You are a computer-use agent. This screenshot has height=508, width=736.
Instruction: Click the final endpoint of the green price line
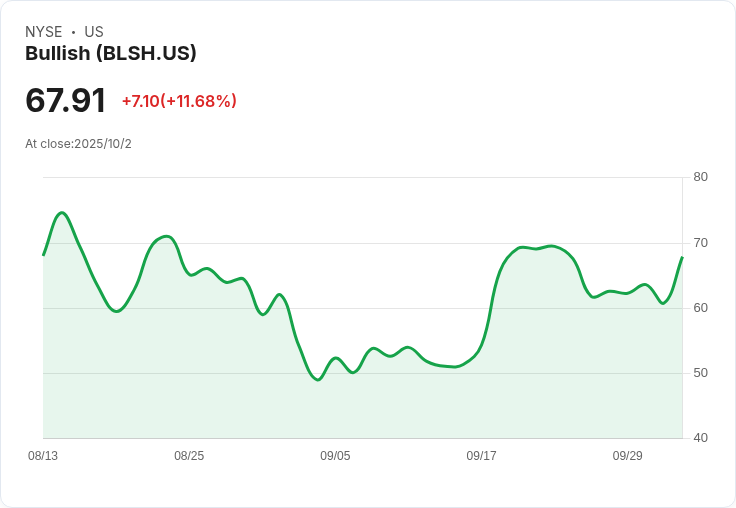pyautogui.click(x=682, y=257)
